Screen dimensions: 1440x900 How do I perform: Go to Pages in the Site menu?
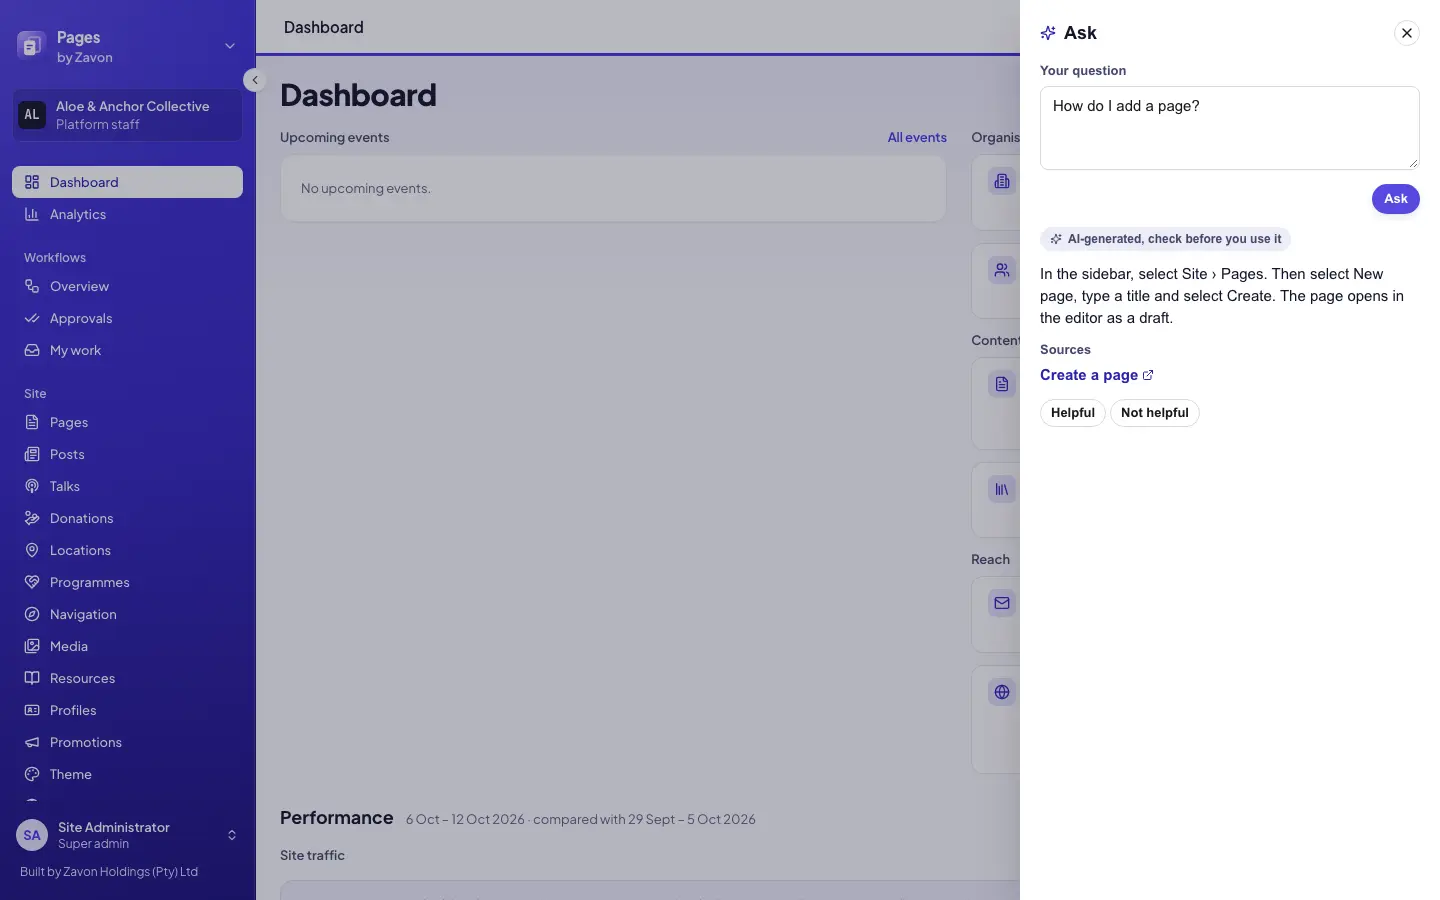(x=128, y=422)
